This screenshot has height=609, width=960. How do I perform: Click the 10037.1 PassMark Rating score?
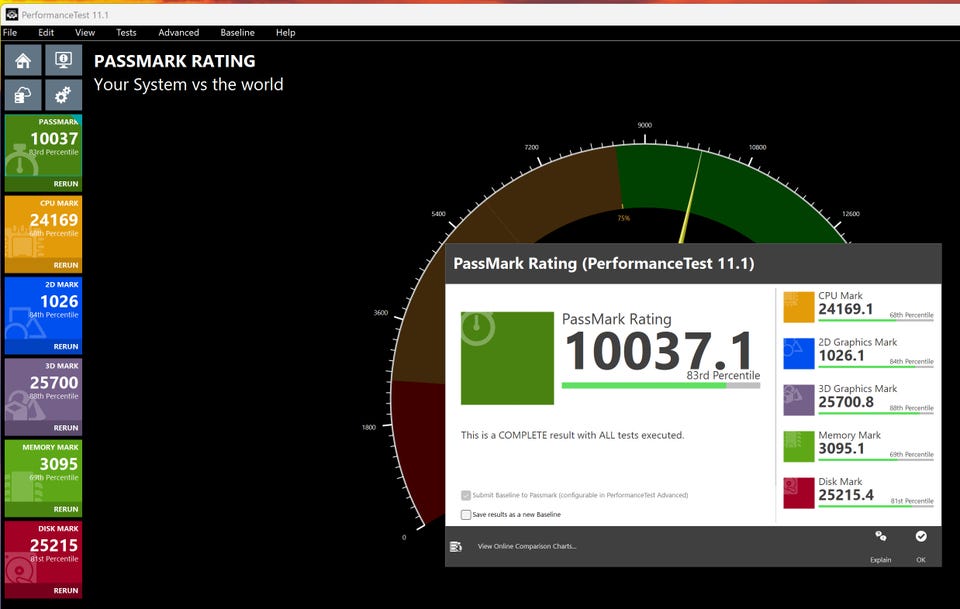point(659,351)
